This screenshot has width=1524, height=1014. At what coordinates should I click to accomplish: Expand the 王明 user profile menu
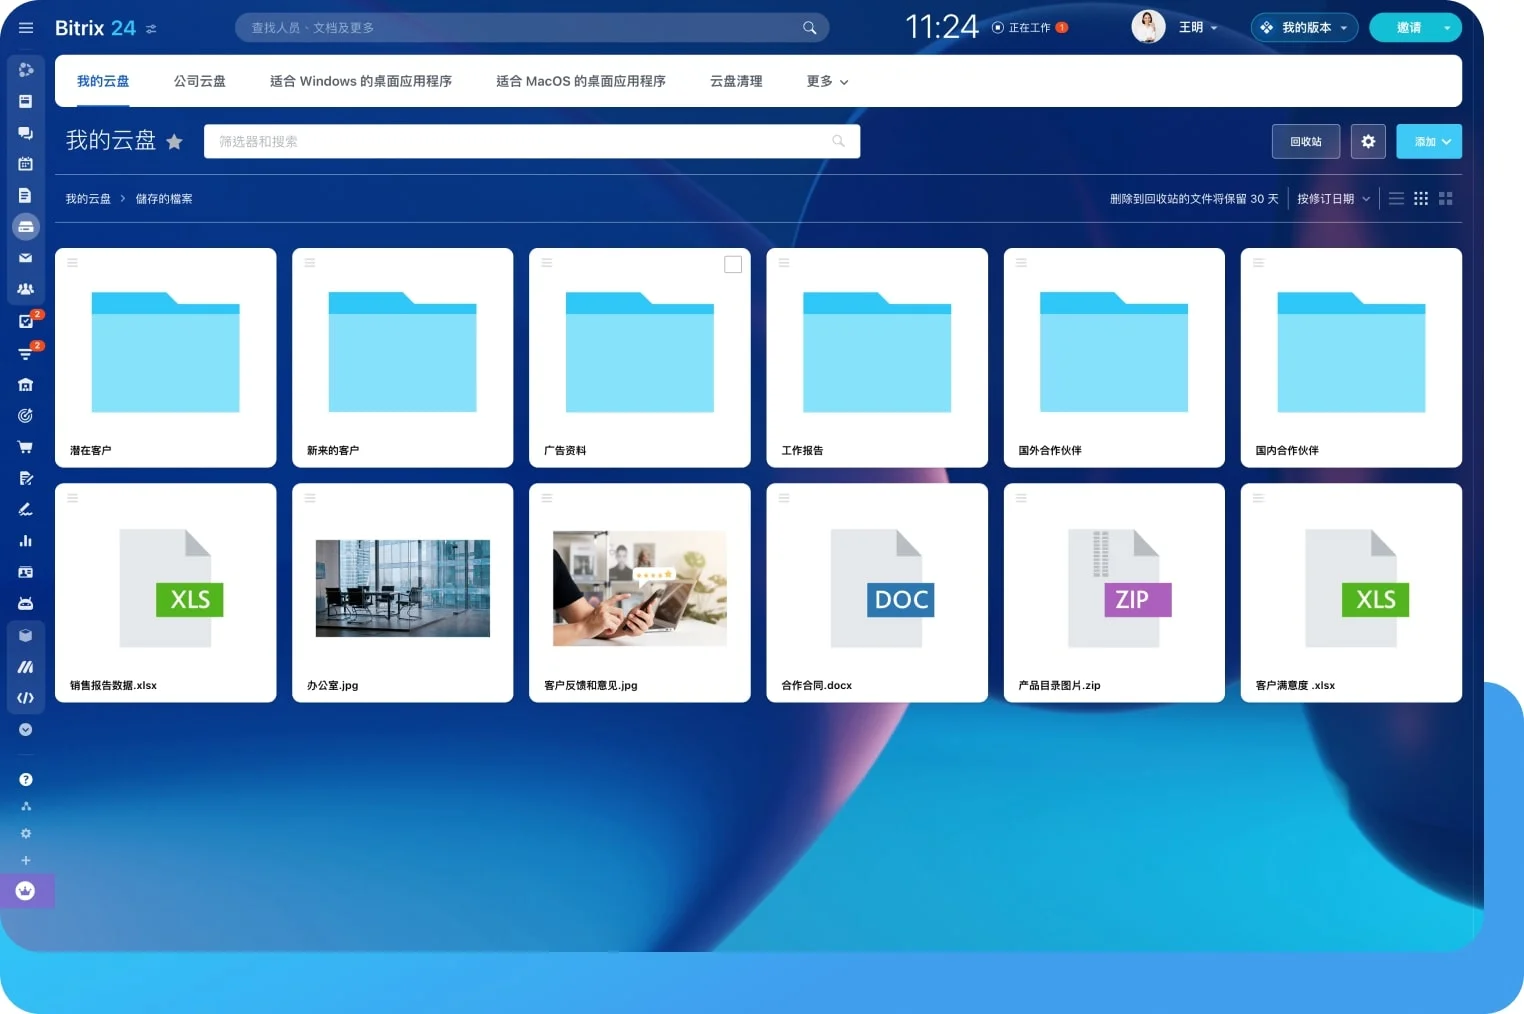click(1197, 28)
